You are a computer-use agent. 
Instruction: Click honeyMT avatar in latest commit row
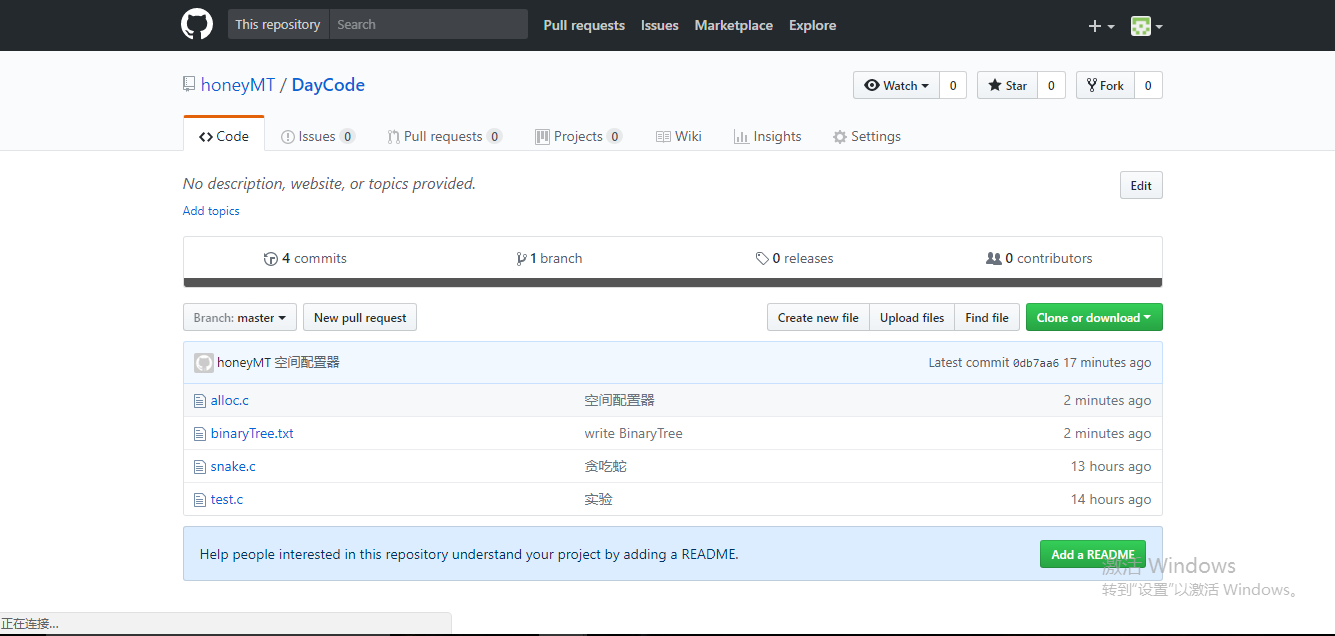204,363
